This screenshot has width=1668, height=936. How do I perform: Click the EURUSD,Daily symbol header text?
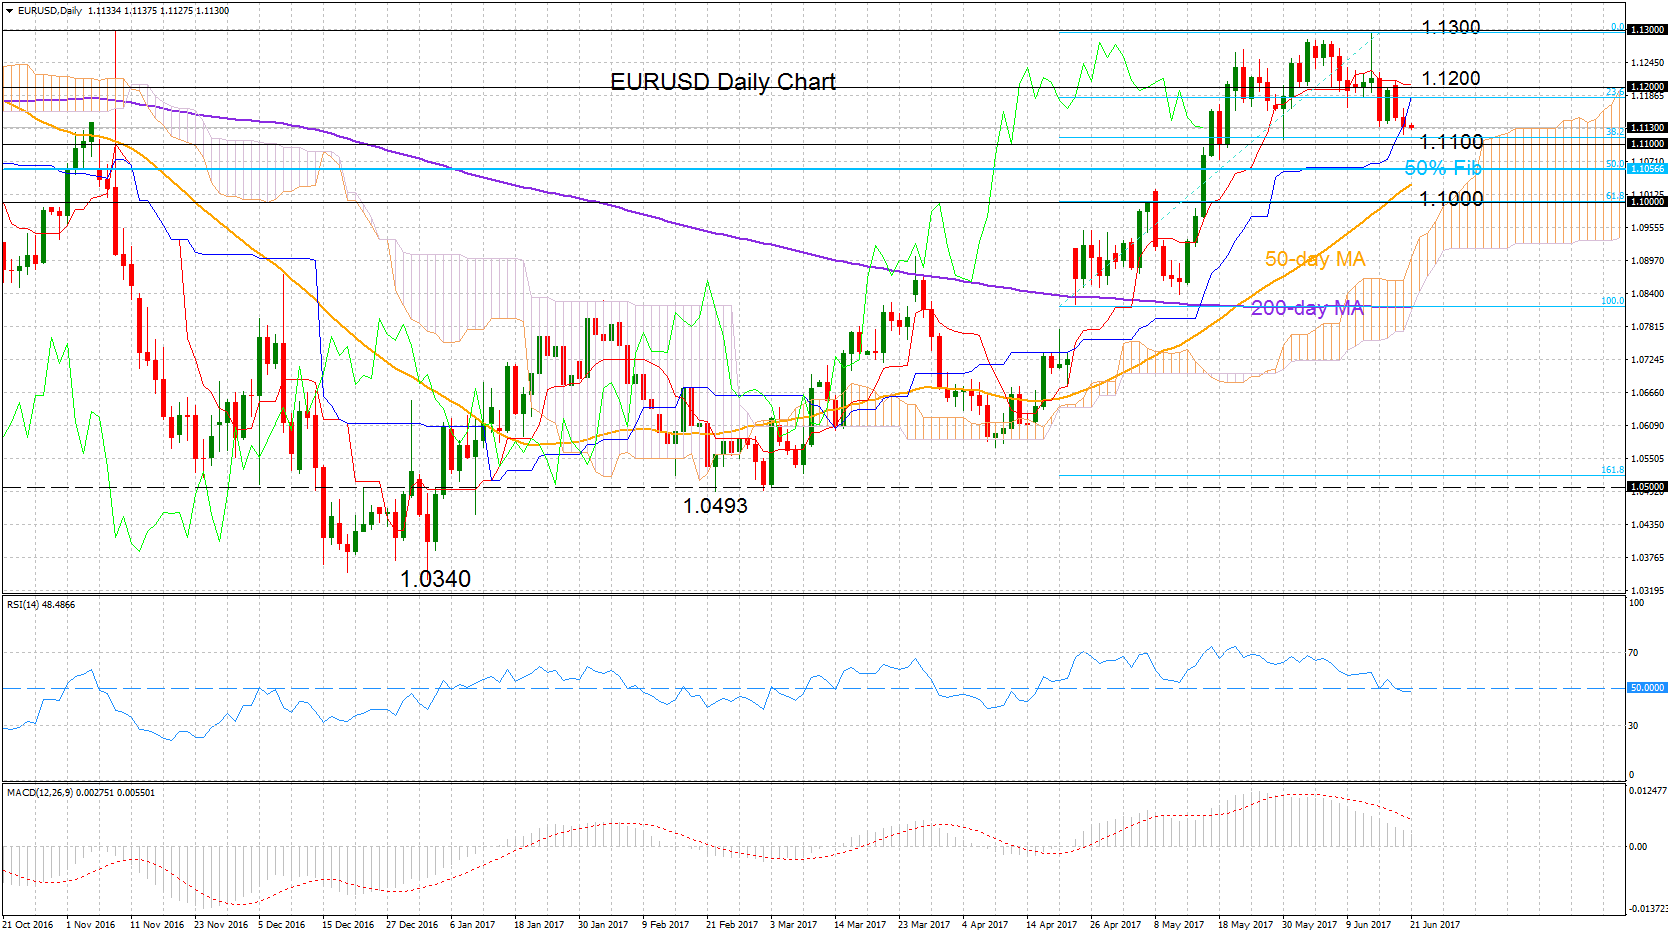[50, 11]
